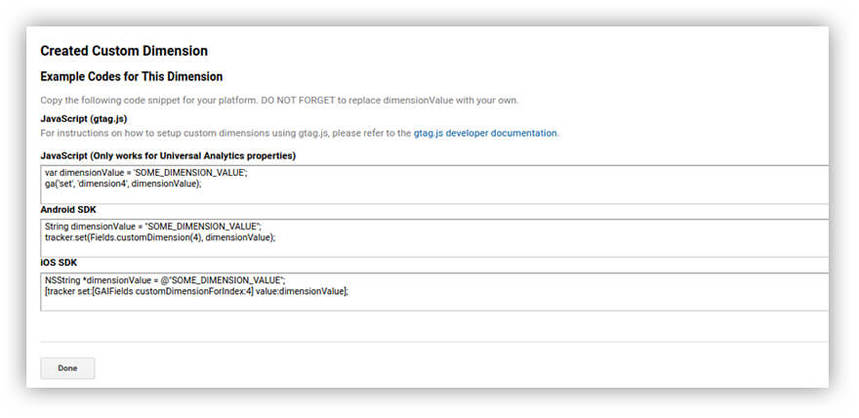
Task: Click the 'NSString *dimensionValue' iOS code line
Action: (165, 279)
